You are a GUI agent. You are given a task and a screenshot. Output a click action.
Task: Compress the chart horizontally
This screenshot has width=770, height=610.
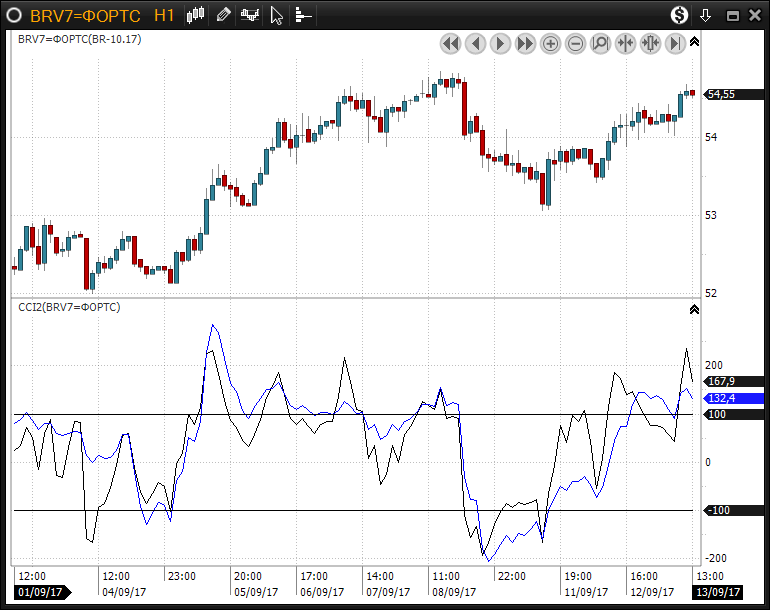tap(625, 43)
